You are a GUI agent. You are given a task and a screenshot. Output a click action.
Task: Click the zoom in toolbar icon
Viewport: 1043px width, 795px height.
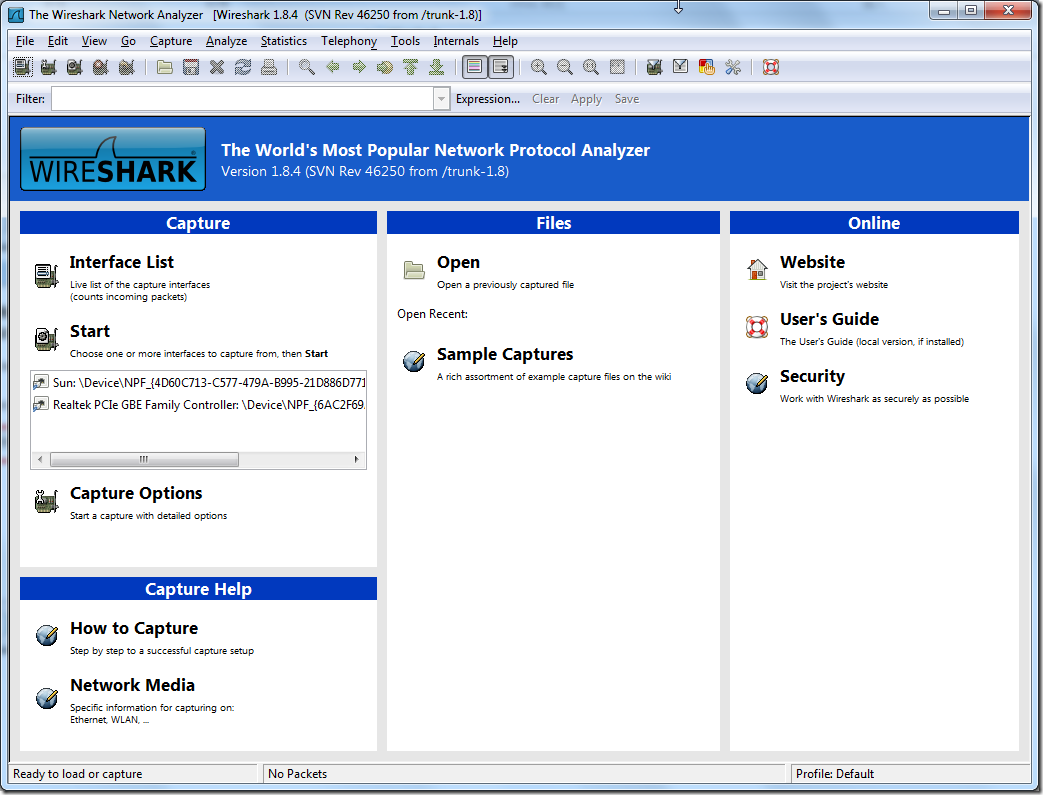(539, 67)
